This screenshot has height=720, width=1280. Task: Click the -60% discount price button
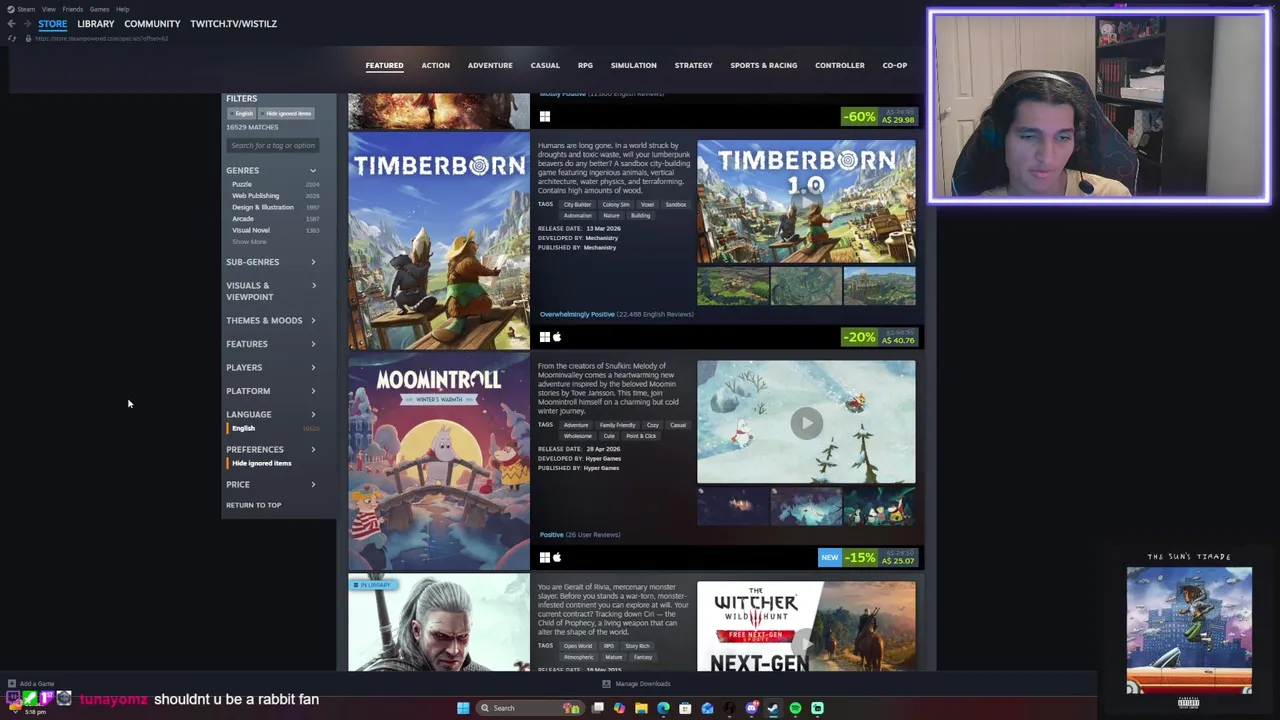(x=879, y=117)
